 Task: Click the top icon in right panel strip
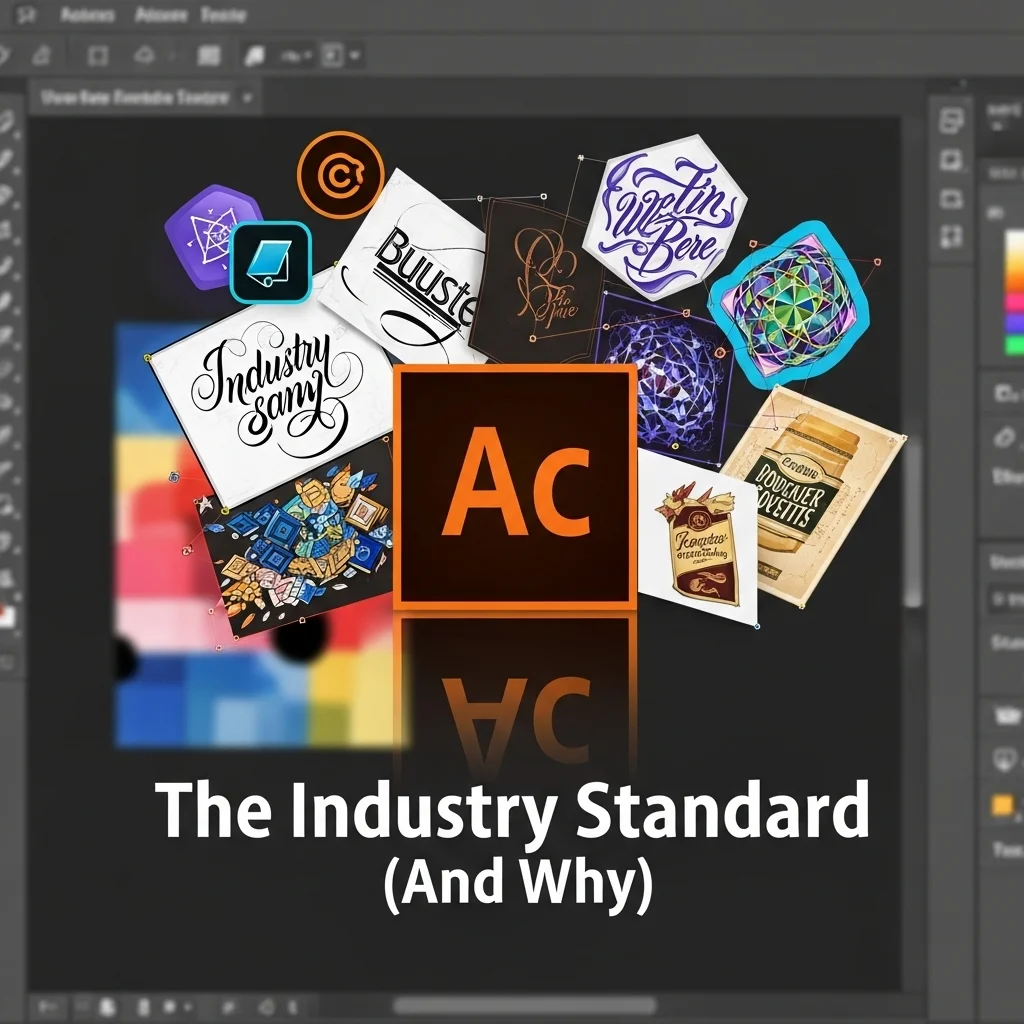click(951, 121)
